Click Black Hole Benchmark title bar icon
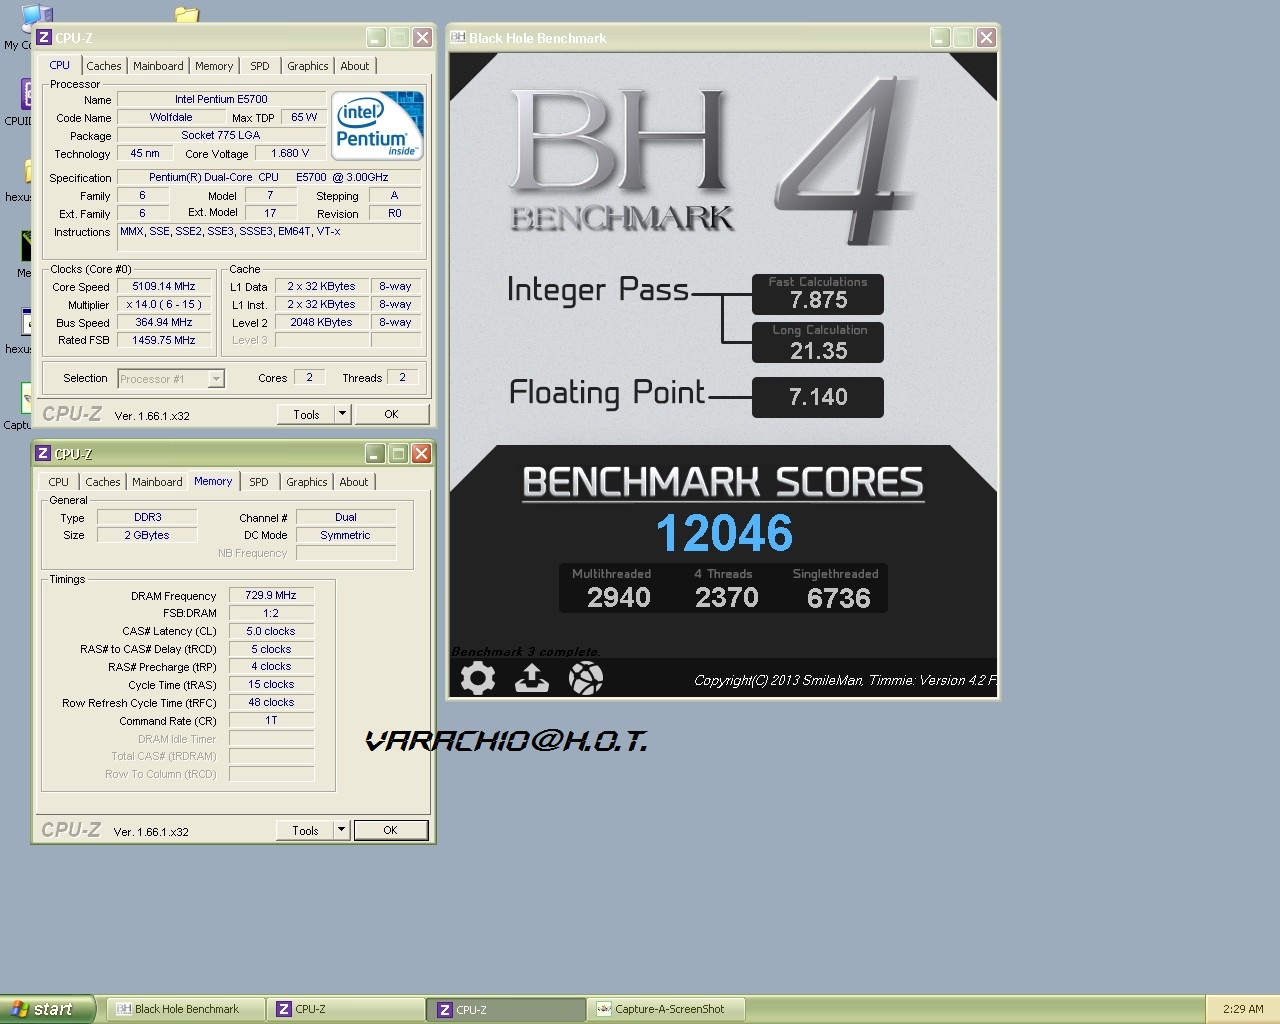 coord(458,38)
